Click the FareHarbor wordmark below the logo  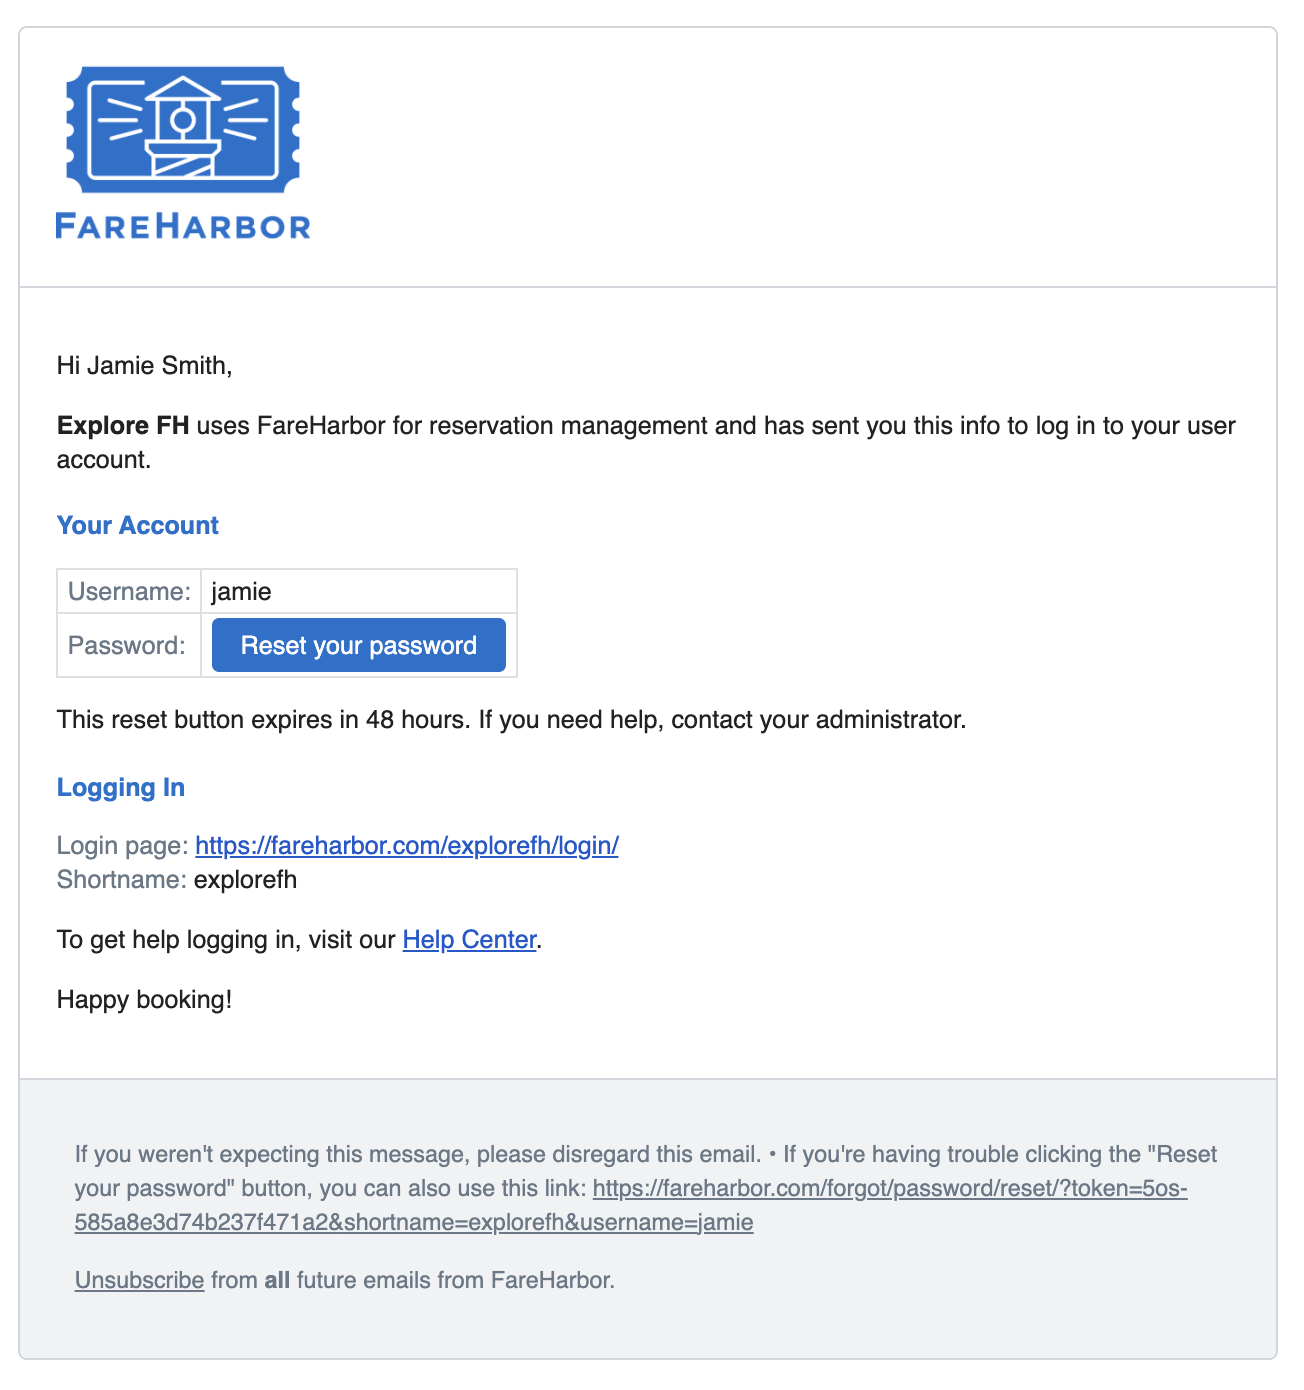(x=184, y=227)
